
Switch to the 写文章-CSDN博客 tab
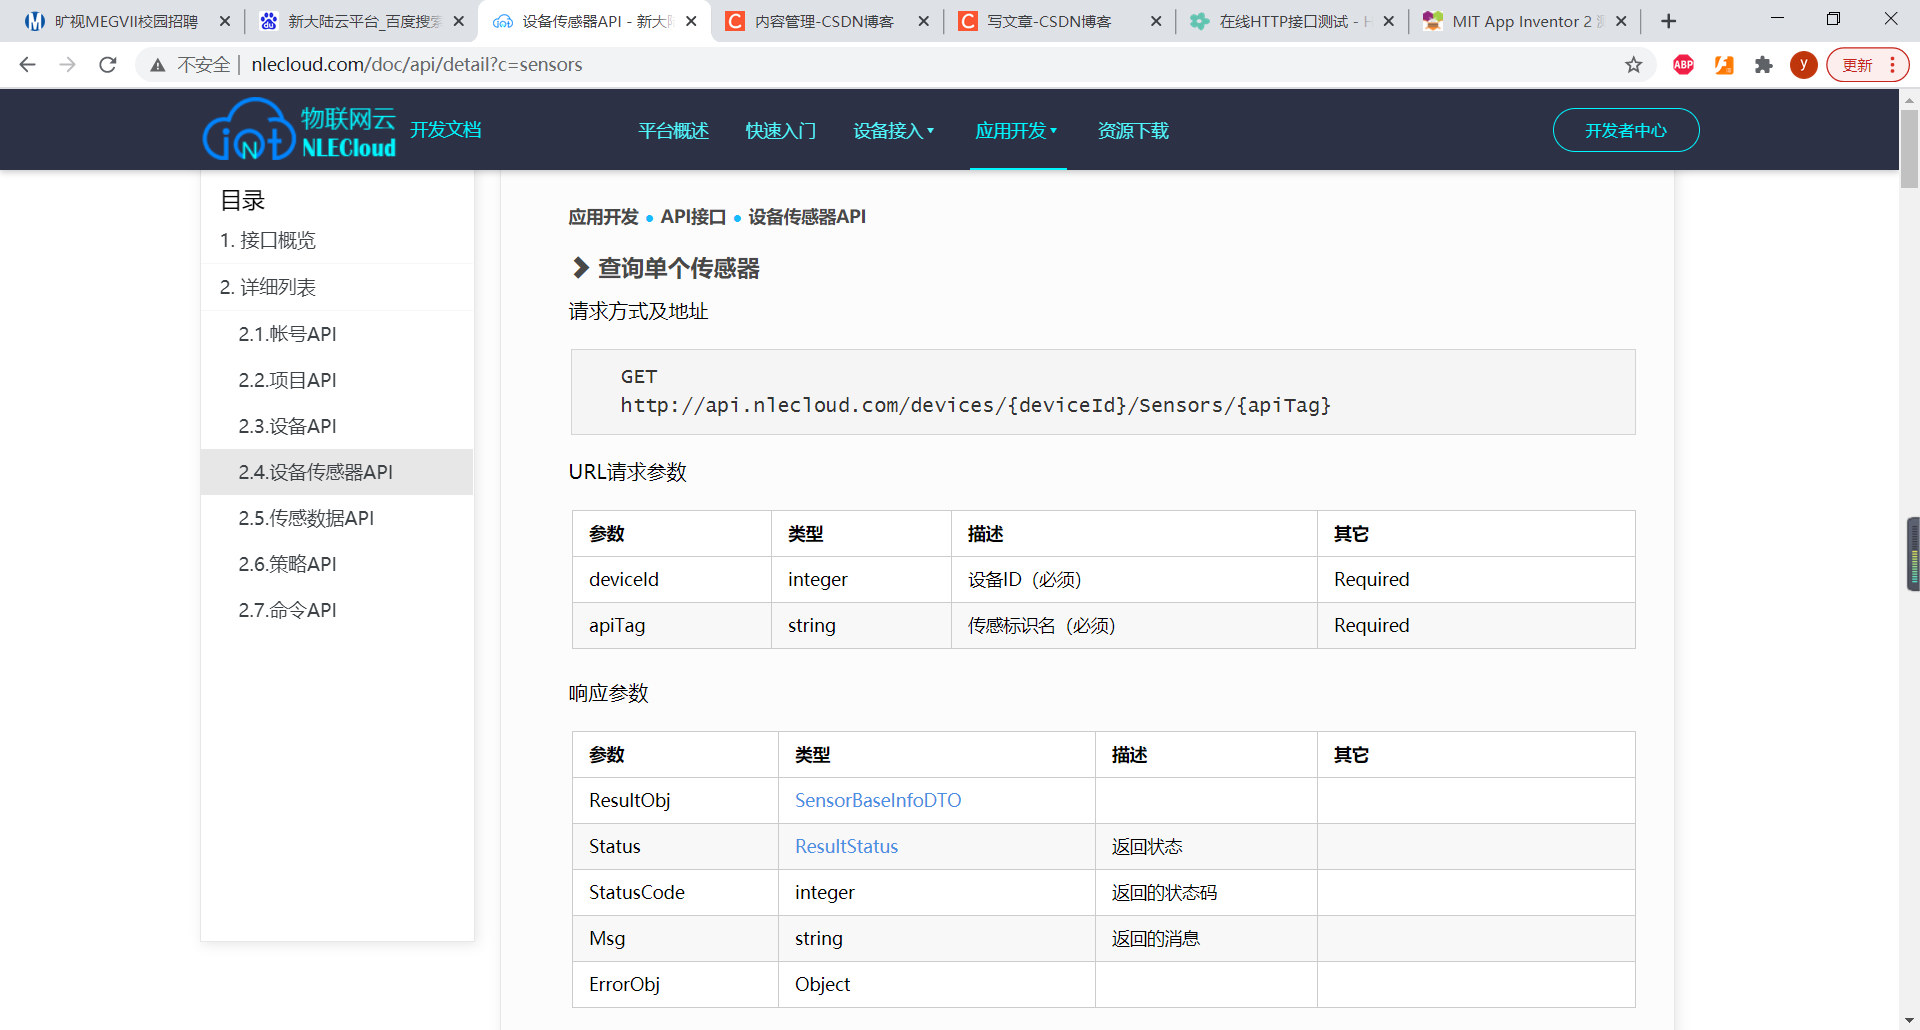click(1058, 21)
